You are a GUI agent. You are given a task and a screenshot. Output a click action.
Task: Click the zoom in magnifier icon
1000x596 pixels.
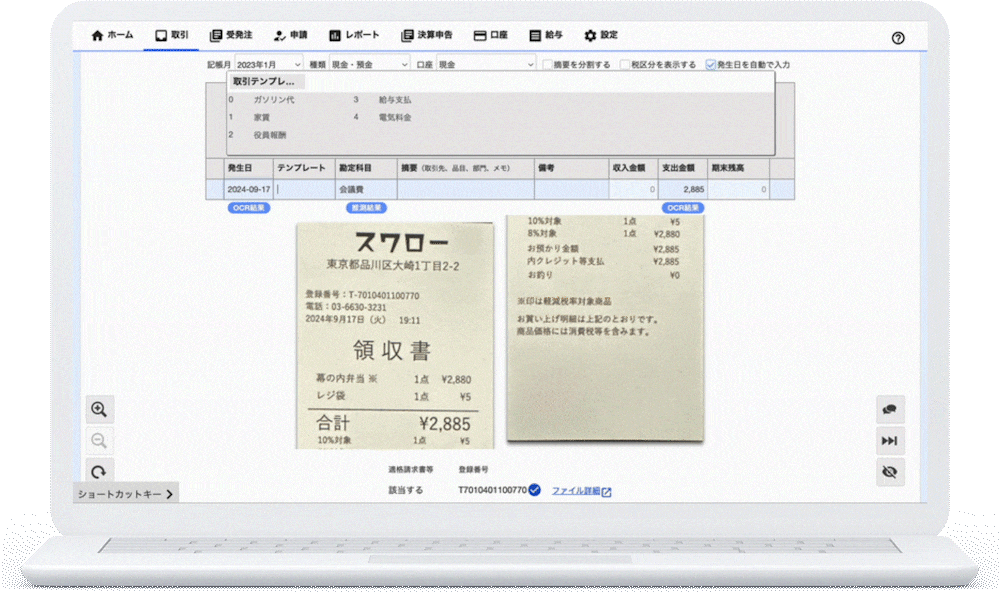pyautogui.click(x=99, y=409)
